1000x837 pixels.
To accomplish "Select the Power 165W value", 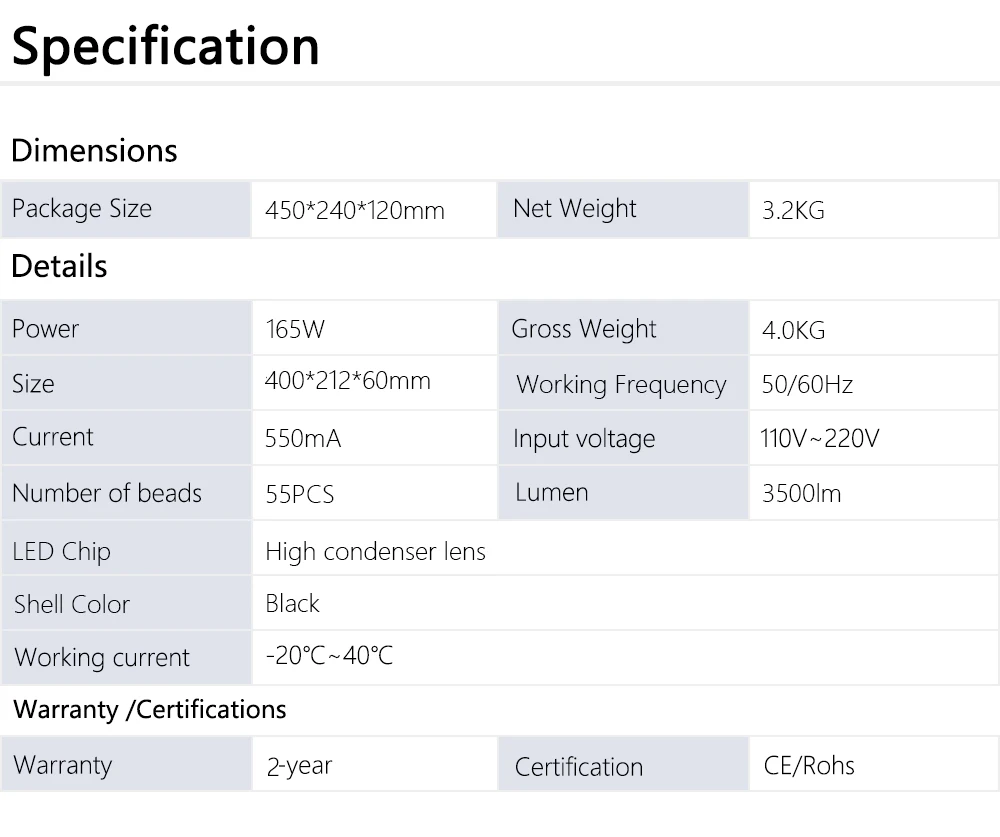I will [295, 329].
